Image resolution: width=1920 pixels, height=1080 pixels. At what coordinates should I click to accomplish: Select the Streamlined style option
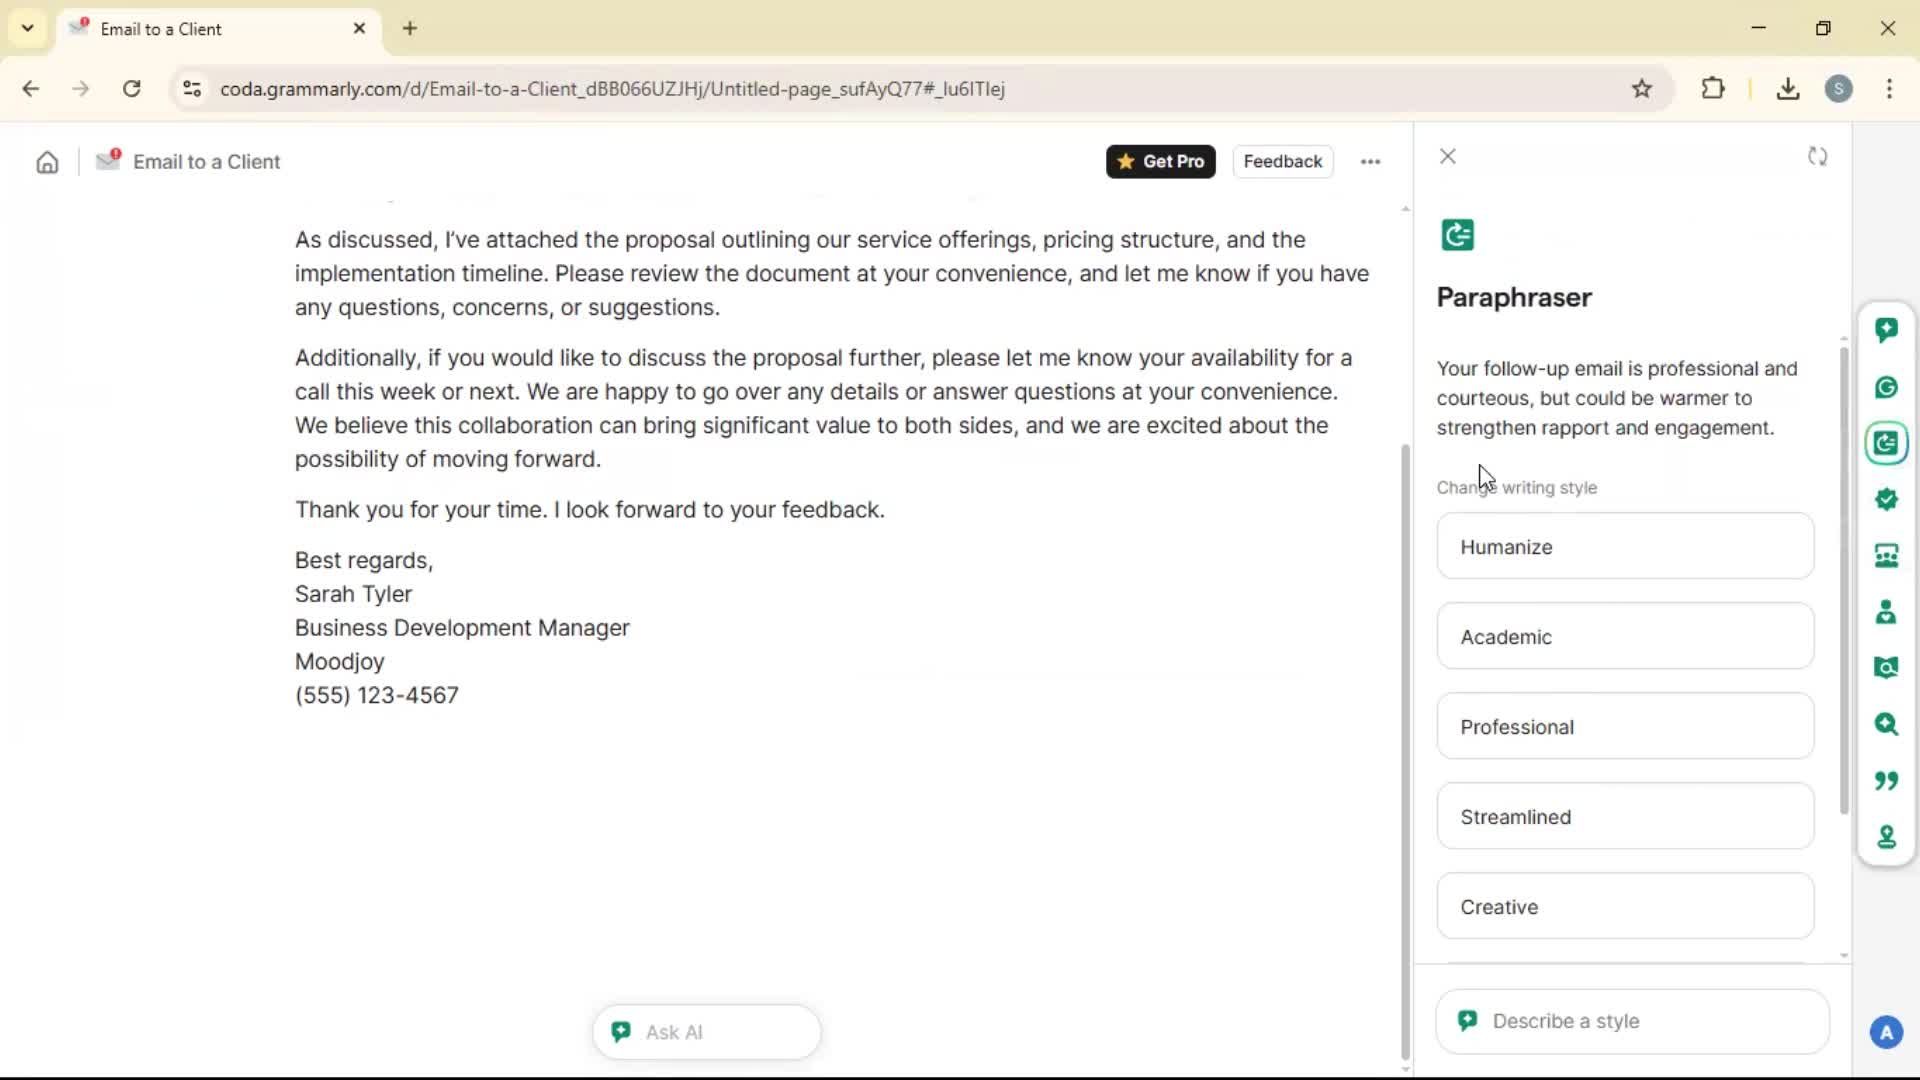(1624, 817)
